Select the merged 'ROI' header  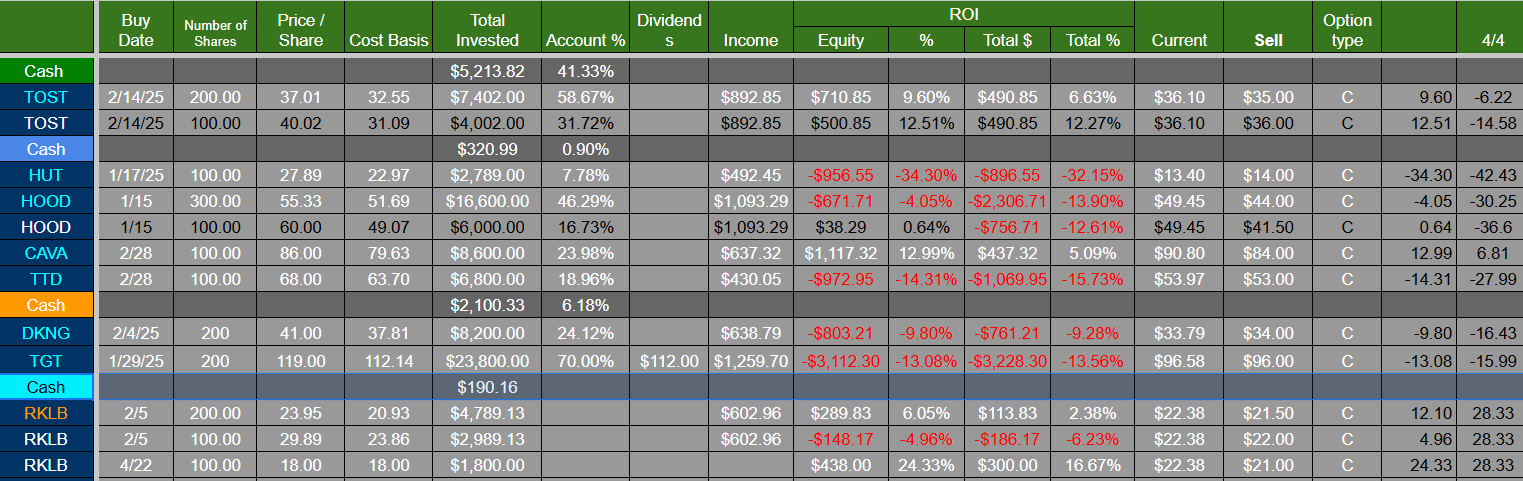(x=964, y=15)
